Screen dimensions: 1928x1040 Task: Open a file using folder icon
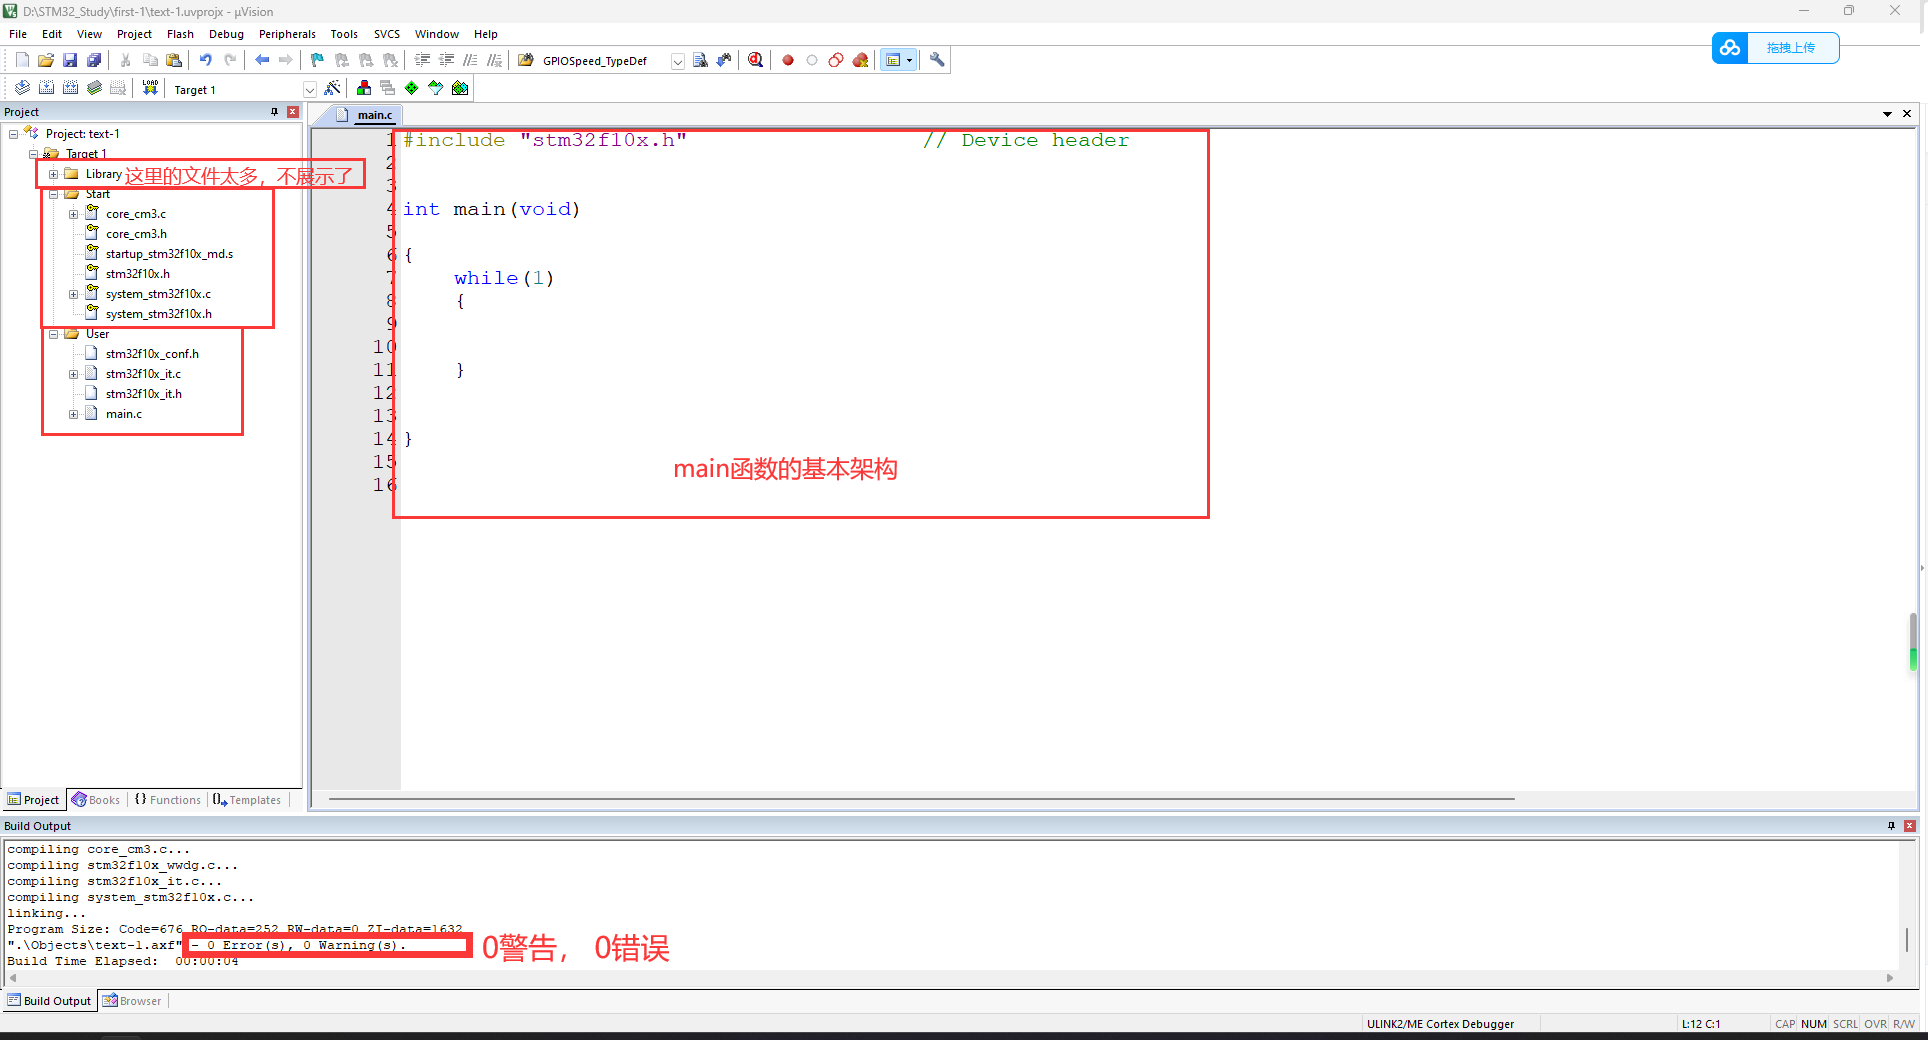pyautogui.click(x=46, y=60)
